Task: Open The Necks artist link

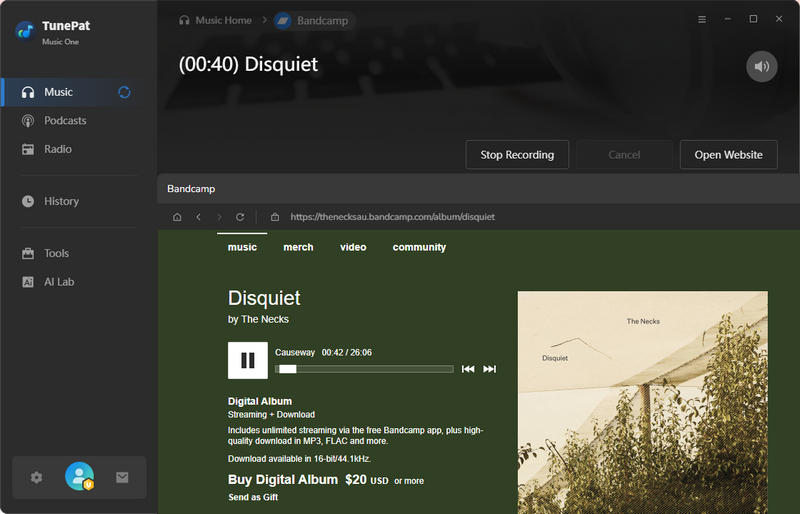Action: click(x=265, y=319)
